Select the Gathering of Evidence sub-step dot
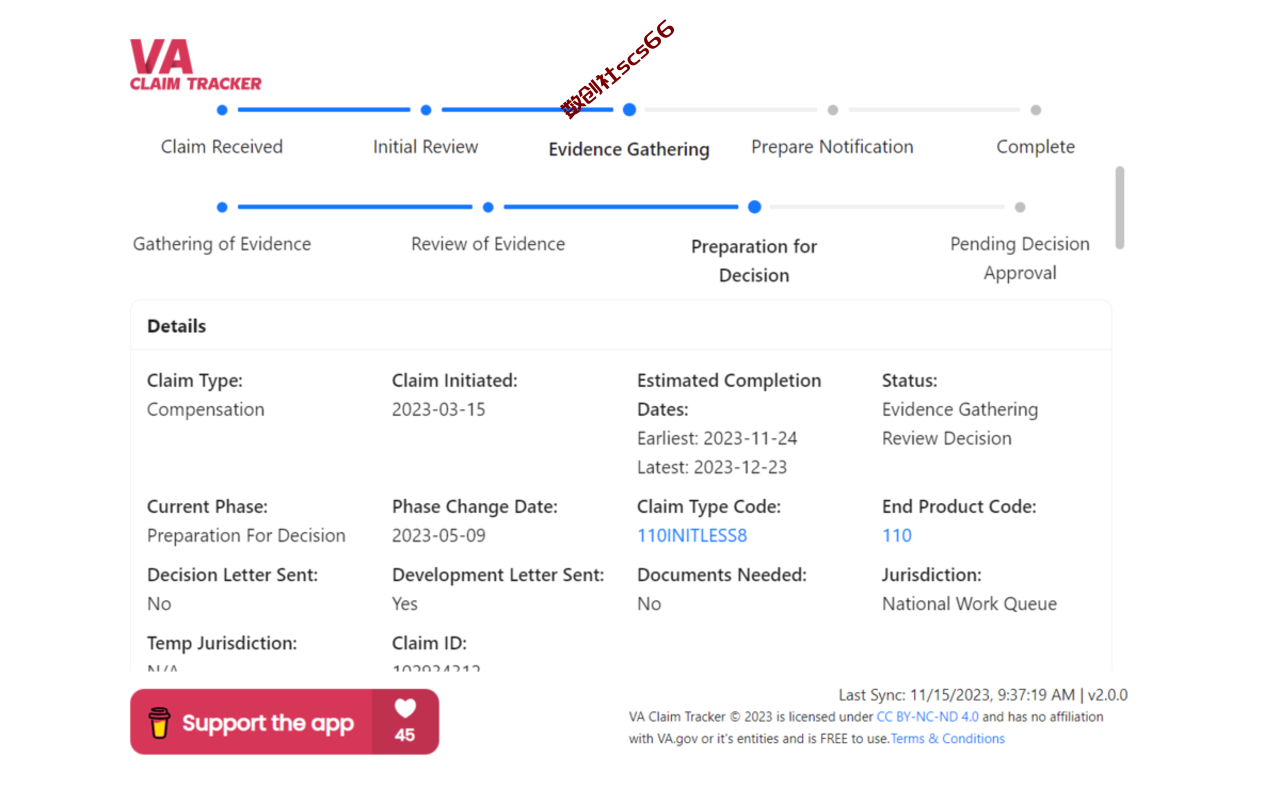The width and height of the screenshot is (1280, 800). pyautogui.click(x=222, y=207)
